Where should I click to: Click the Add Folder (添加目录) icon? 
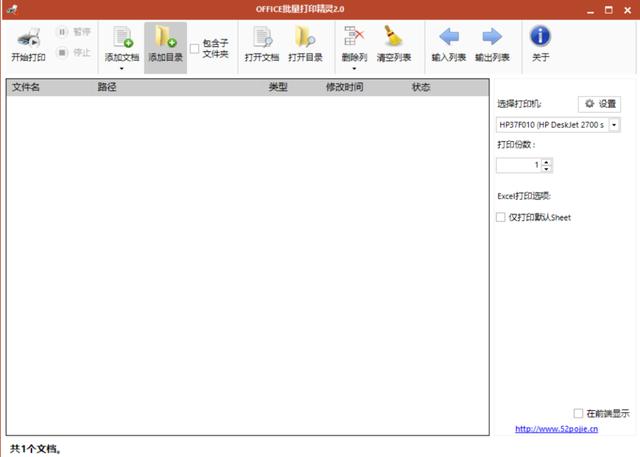coord(165,37)
